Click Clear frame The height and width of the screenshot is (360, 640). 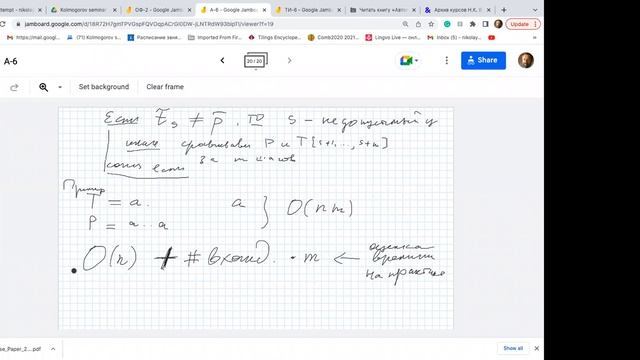[165, 87]
